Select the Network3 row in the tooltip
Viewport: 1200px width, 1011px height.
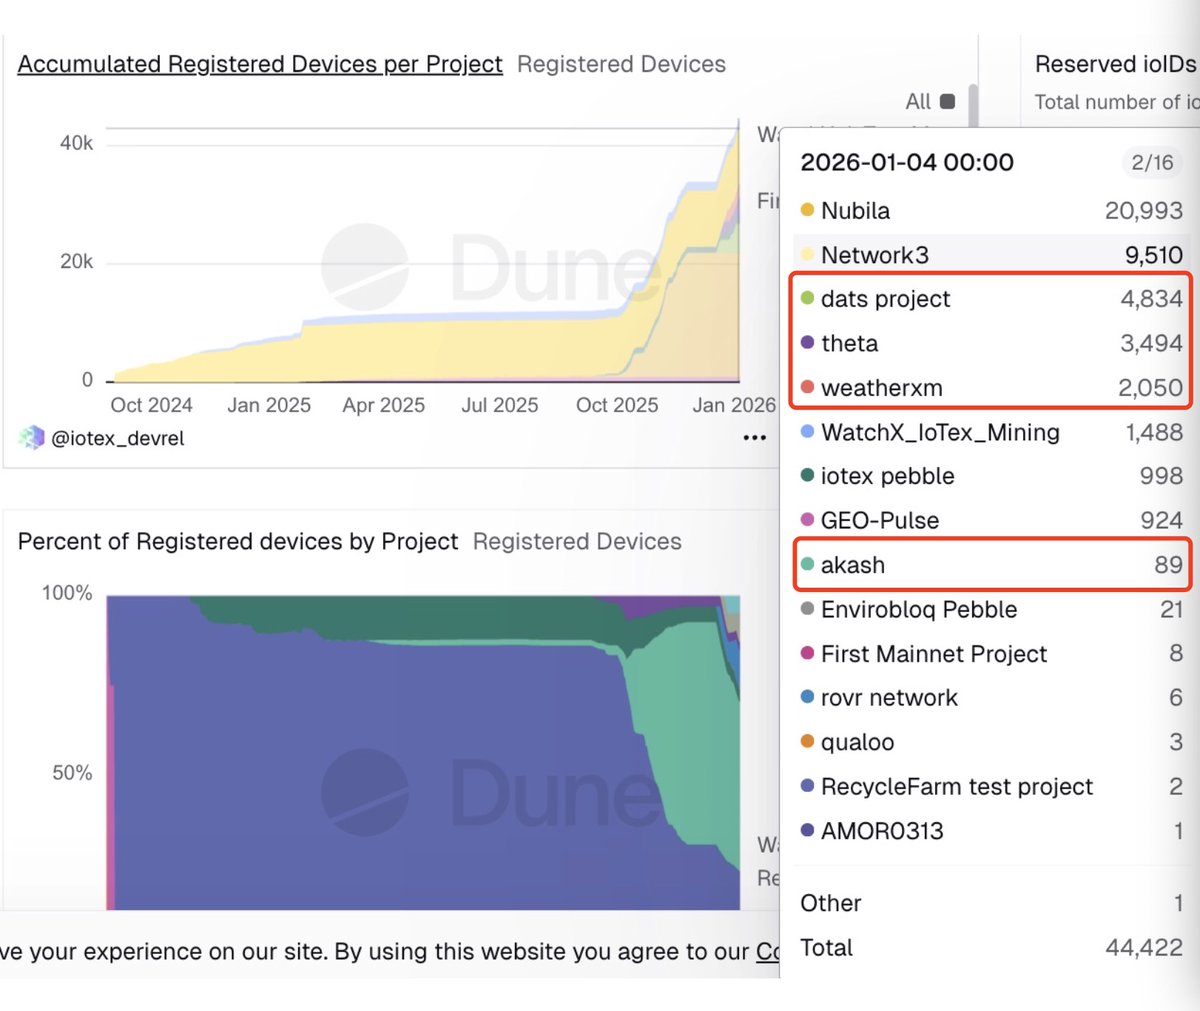pyautogui.click(x=991, y=255)
